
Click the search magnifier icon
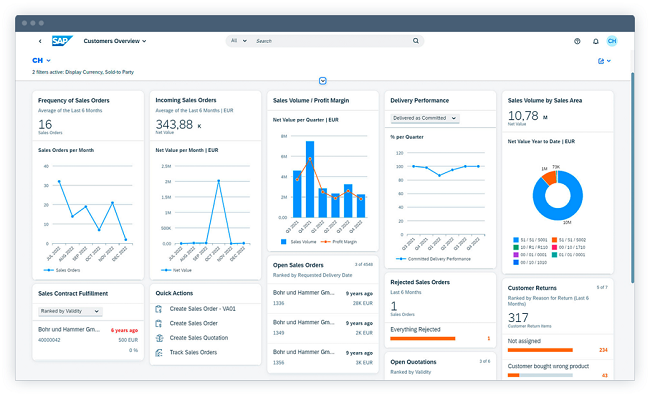[x=416, y=41]
